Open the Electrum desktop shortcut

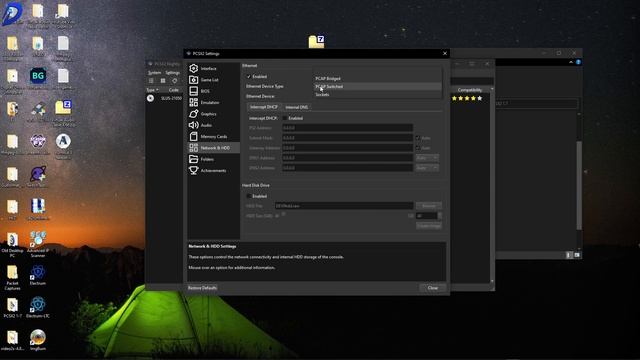coord(38,275)
